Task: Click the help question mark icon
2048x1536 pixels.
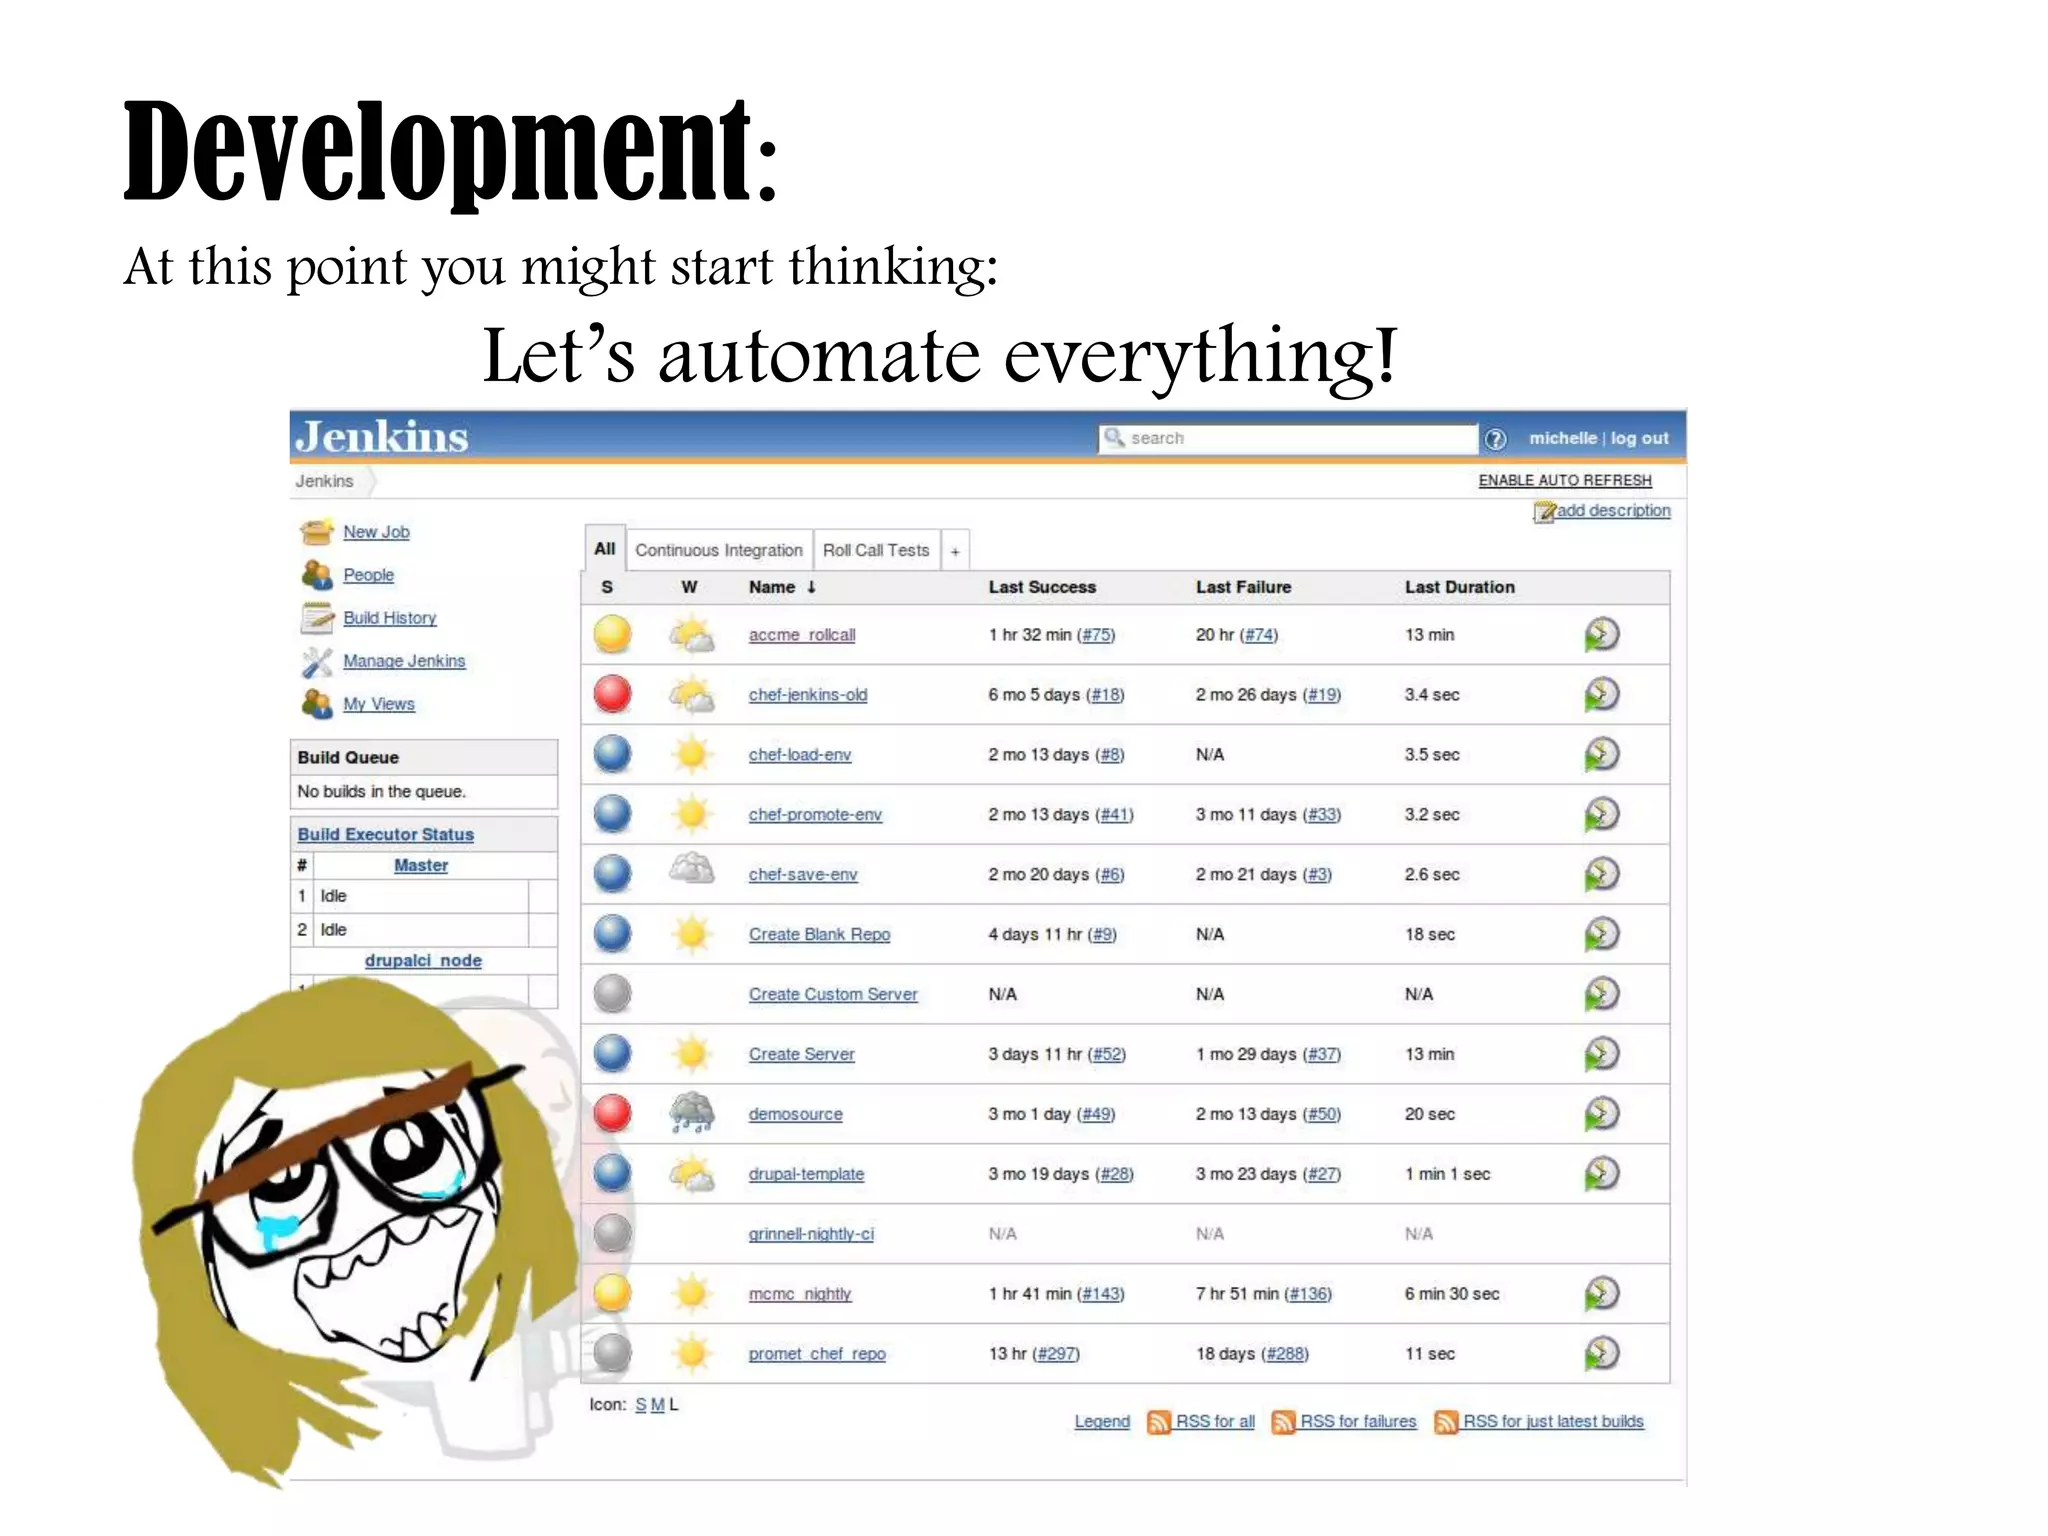Action: point(1495,439)
